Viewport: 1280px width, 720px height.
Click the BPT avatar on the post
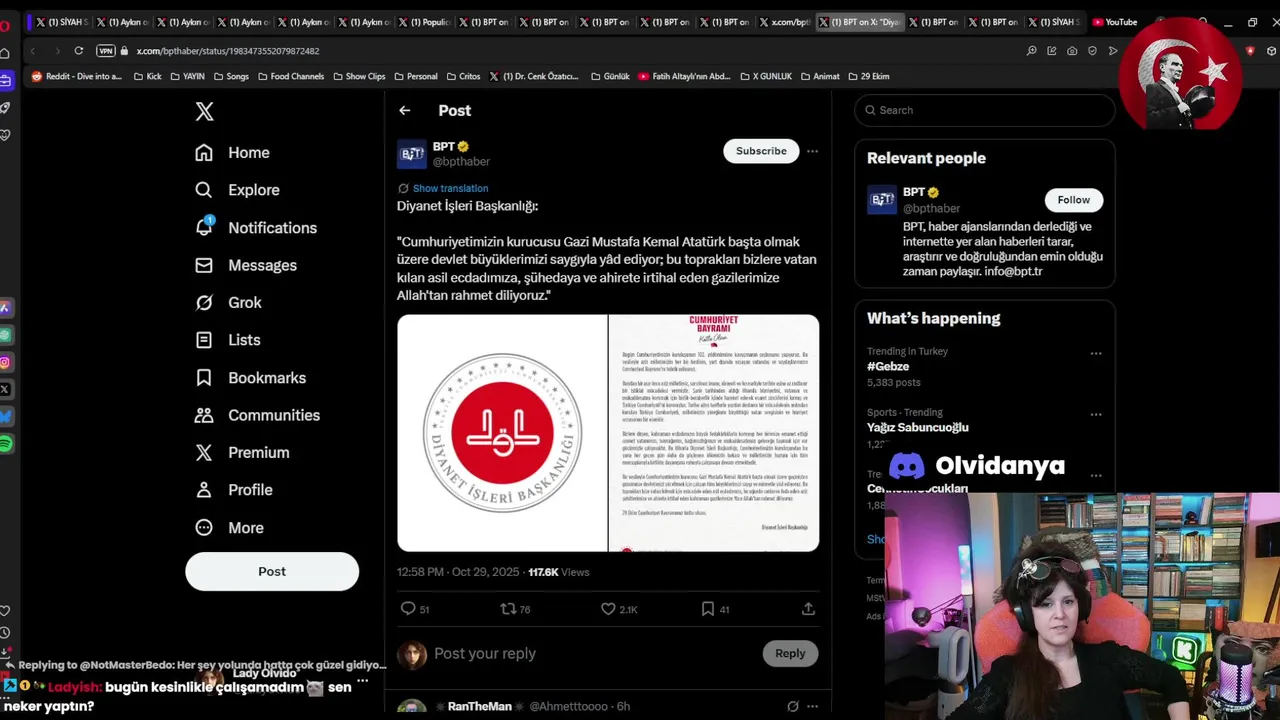(x=412, y=154)
